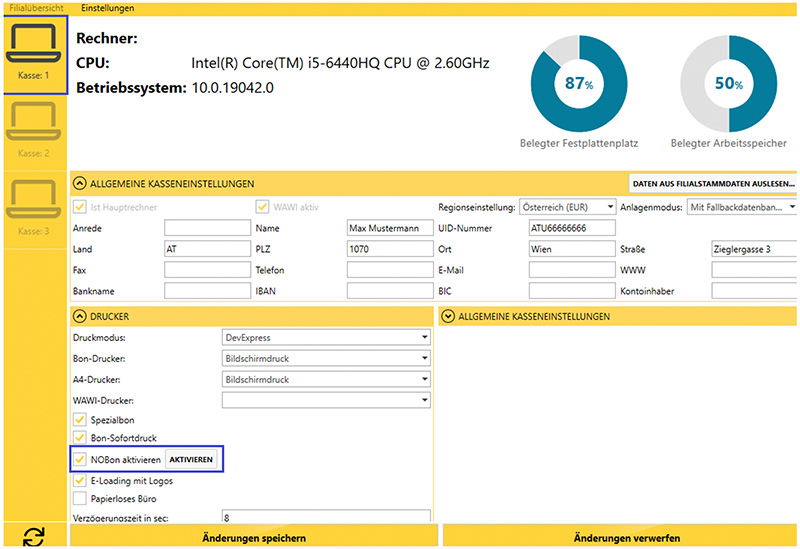This screenshot has height=549, width=800.
Task: Toggle the Bon-Sofortdruck checkbox
Action: 80,439
